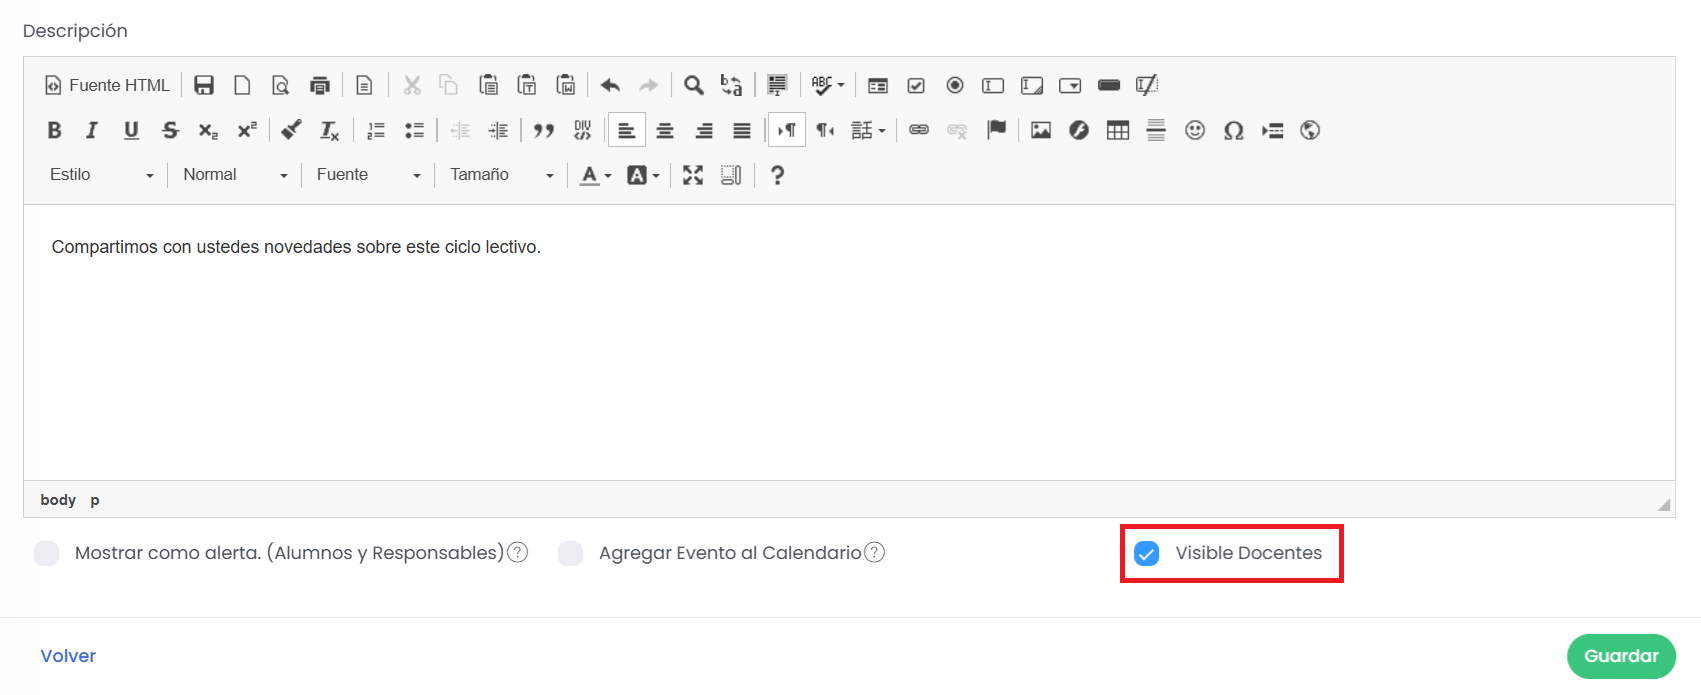This screenshot has height=695, width=1701.
Task: Insert a form button
Action: pyautogui.click(x=1109, y=85)
